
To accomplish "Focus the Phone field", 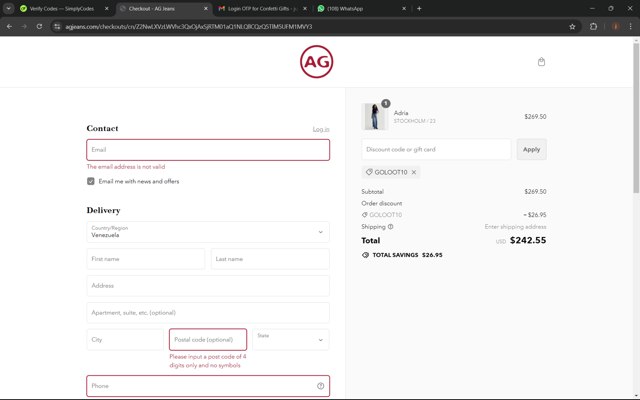I will click(x=208, y=386).
